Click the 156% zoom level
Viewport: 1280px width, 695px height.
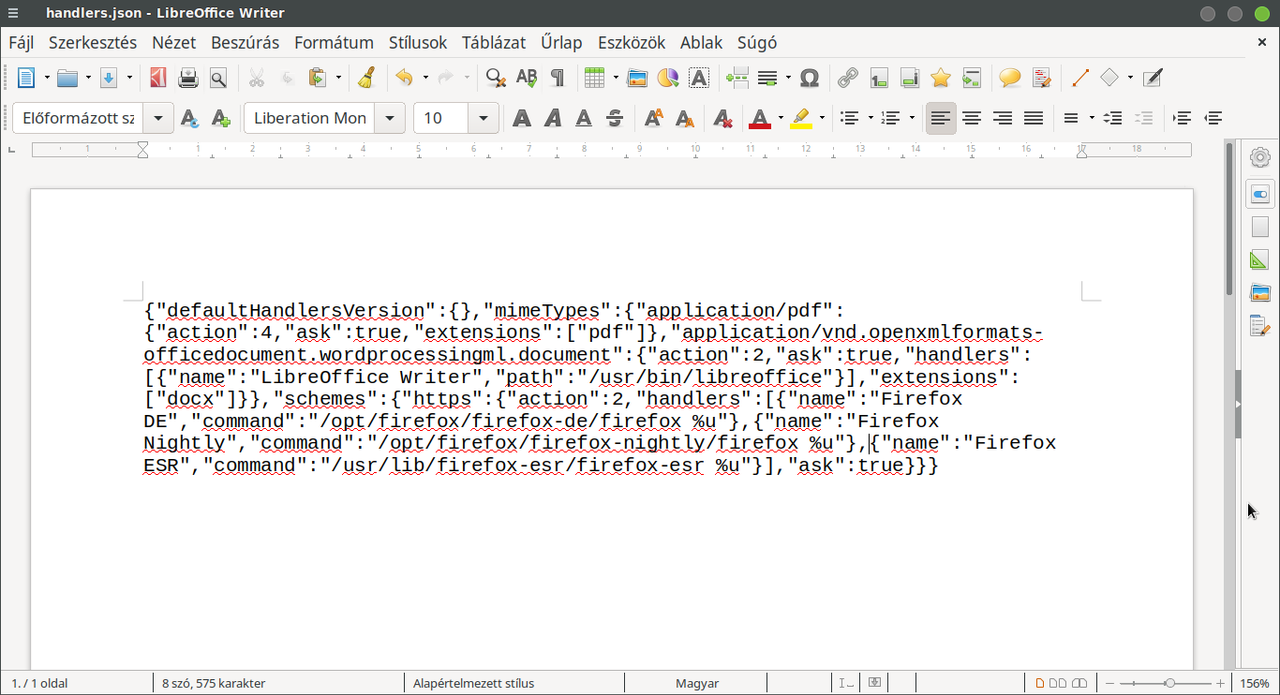pos(1255,683)
